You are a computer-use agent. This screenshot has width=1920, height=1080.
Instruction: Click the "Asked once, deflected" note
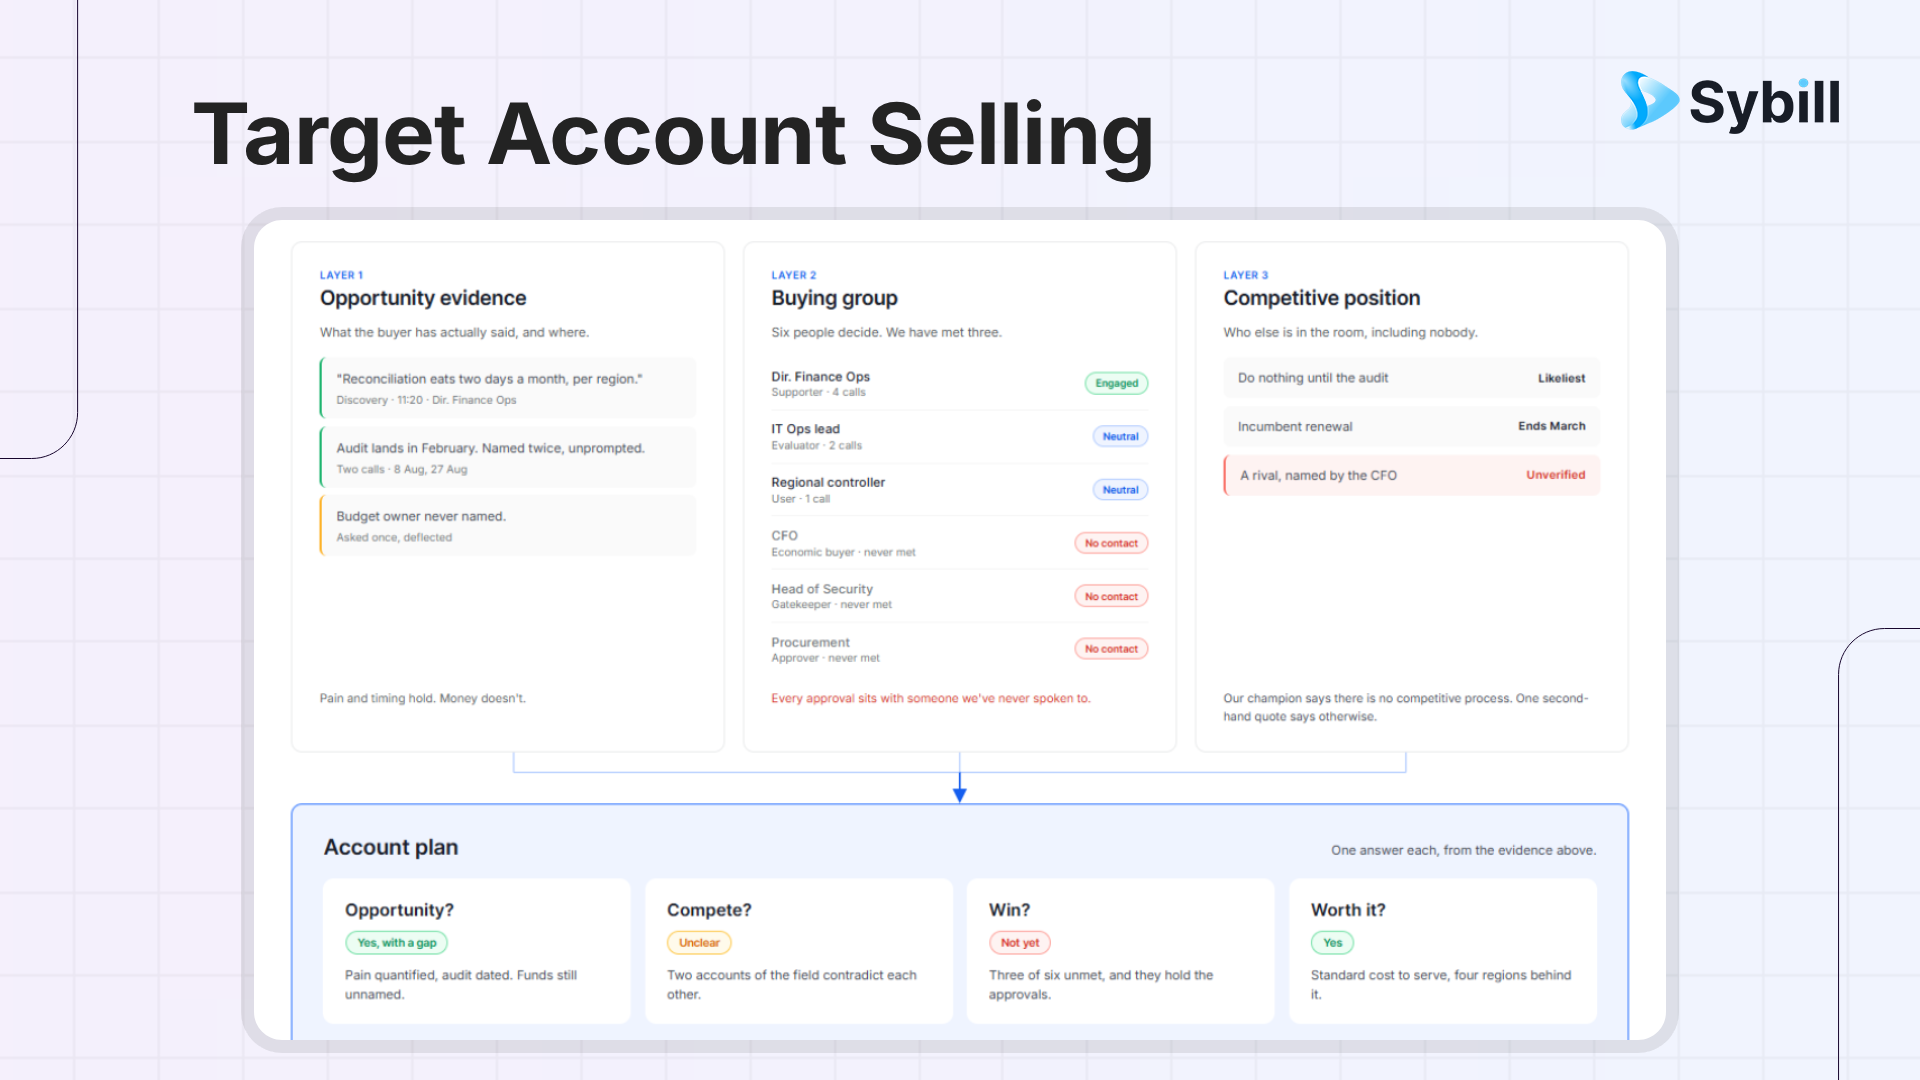pyautogui.click(x=394, y=537)
